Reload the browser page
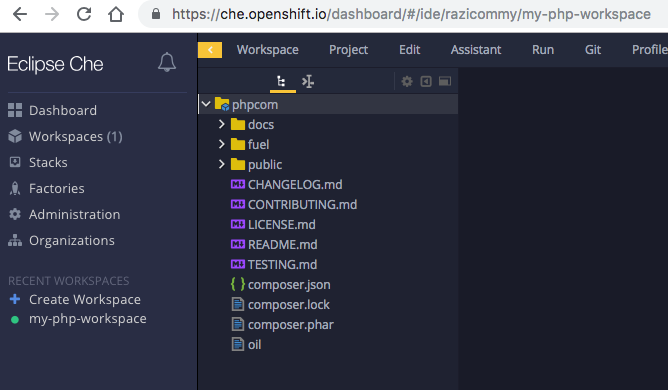668x390 pixels. pos(84,14)
